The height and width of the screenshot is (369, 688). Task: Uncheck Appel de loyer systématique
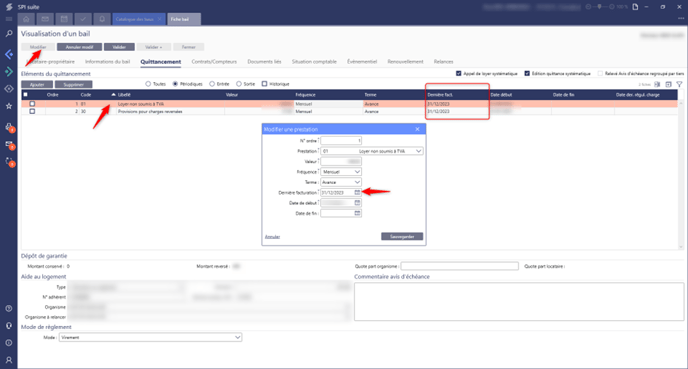point(459,74)
